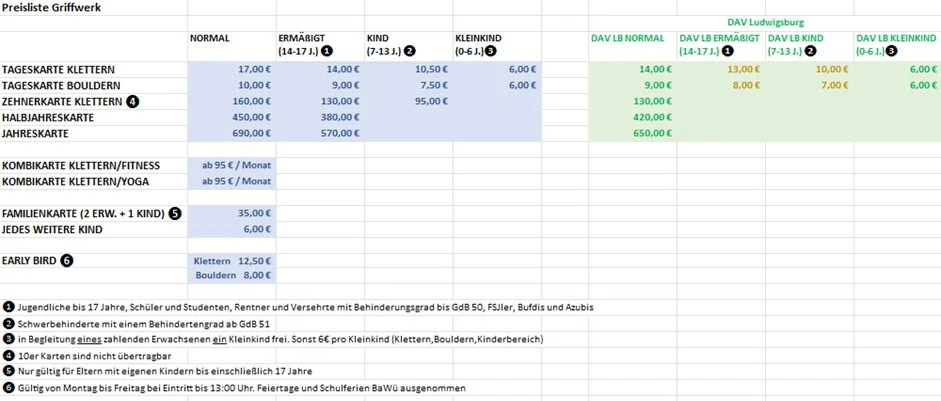Select the 690,00 € Jahreskarte normal price cell

pyautogui.click(x=232, y=133)
